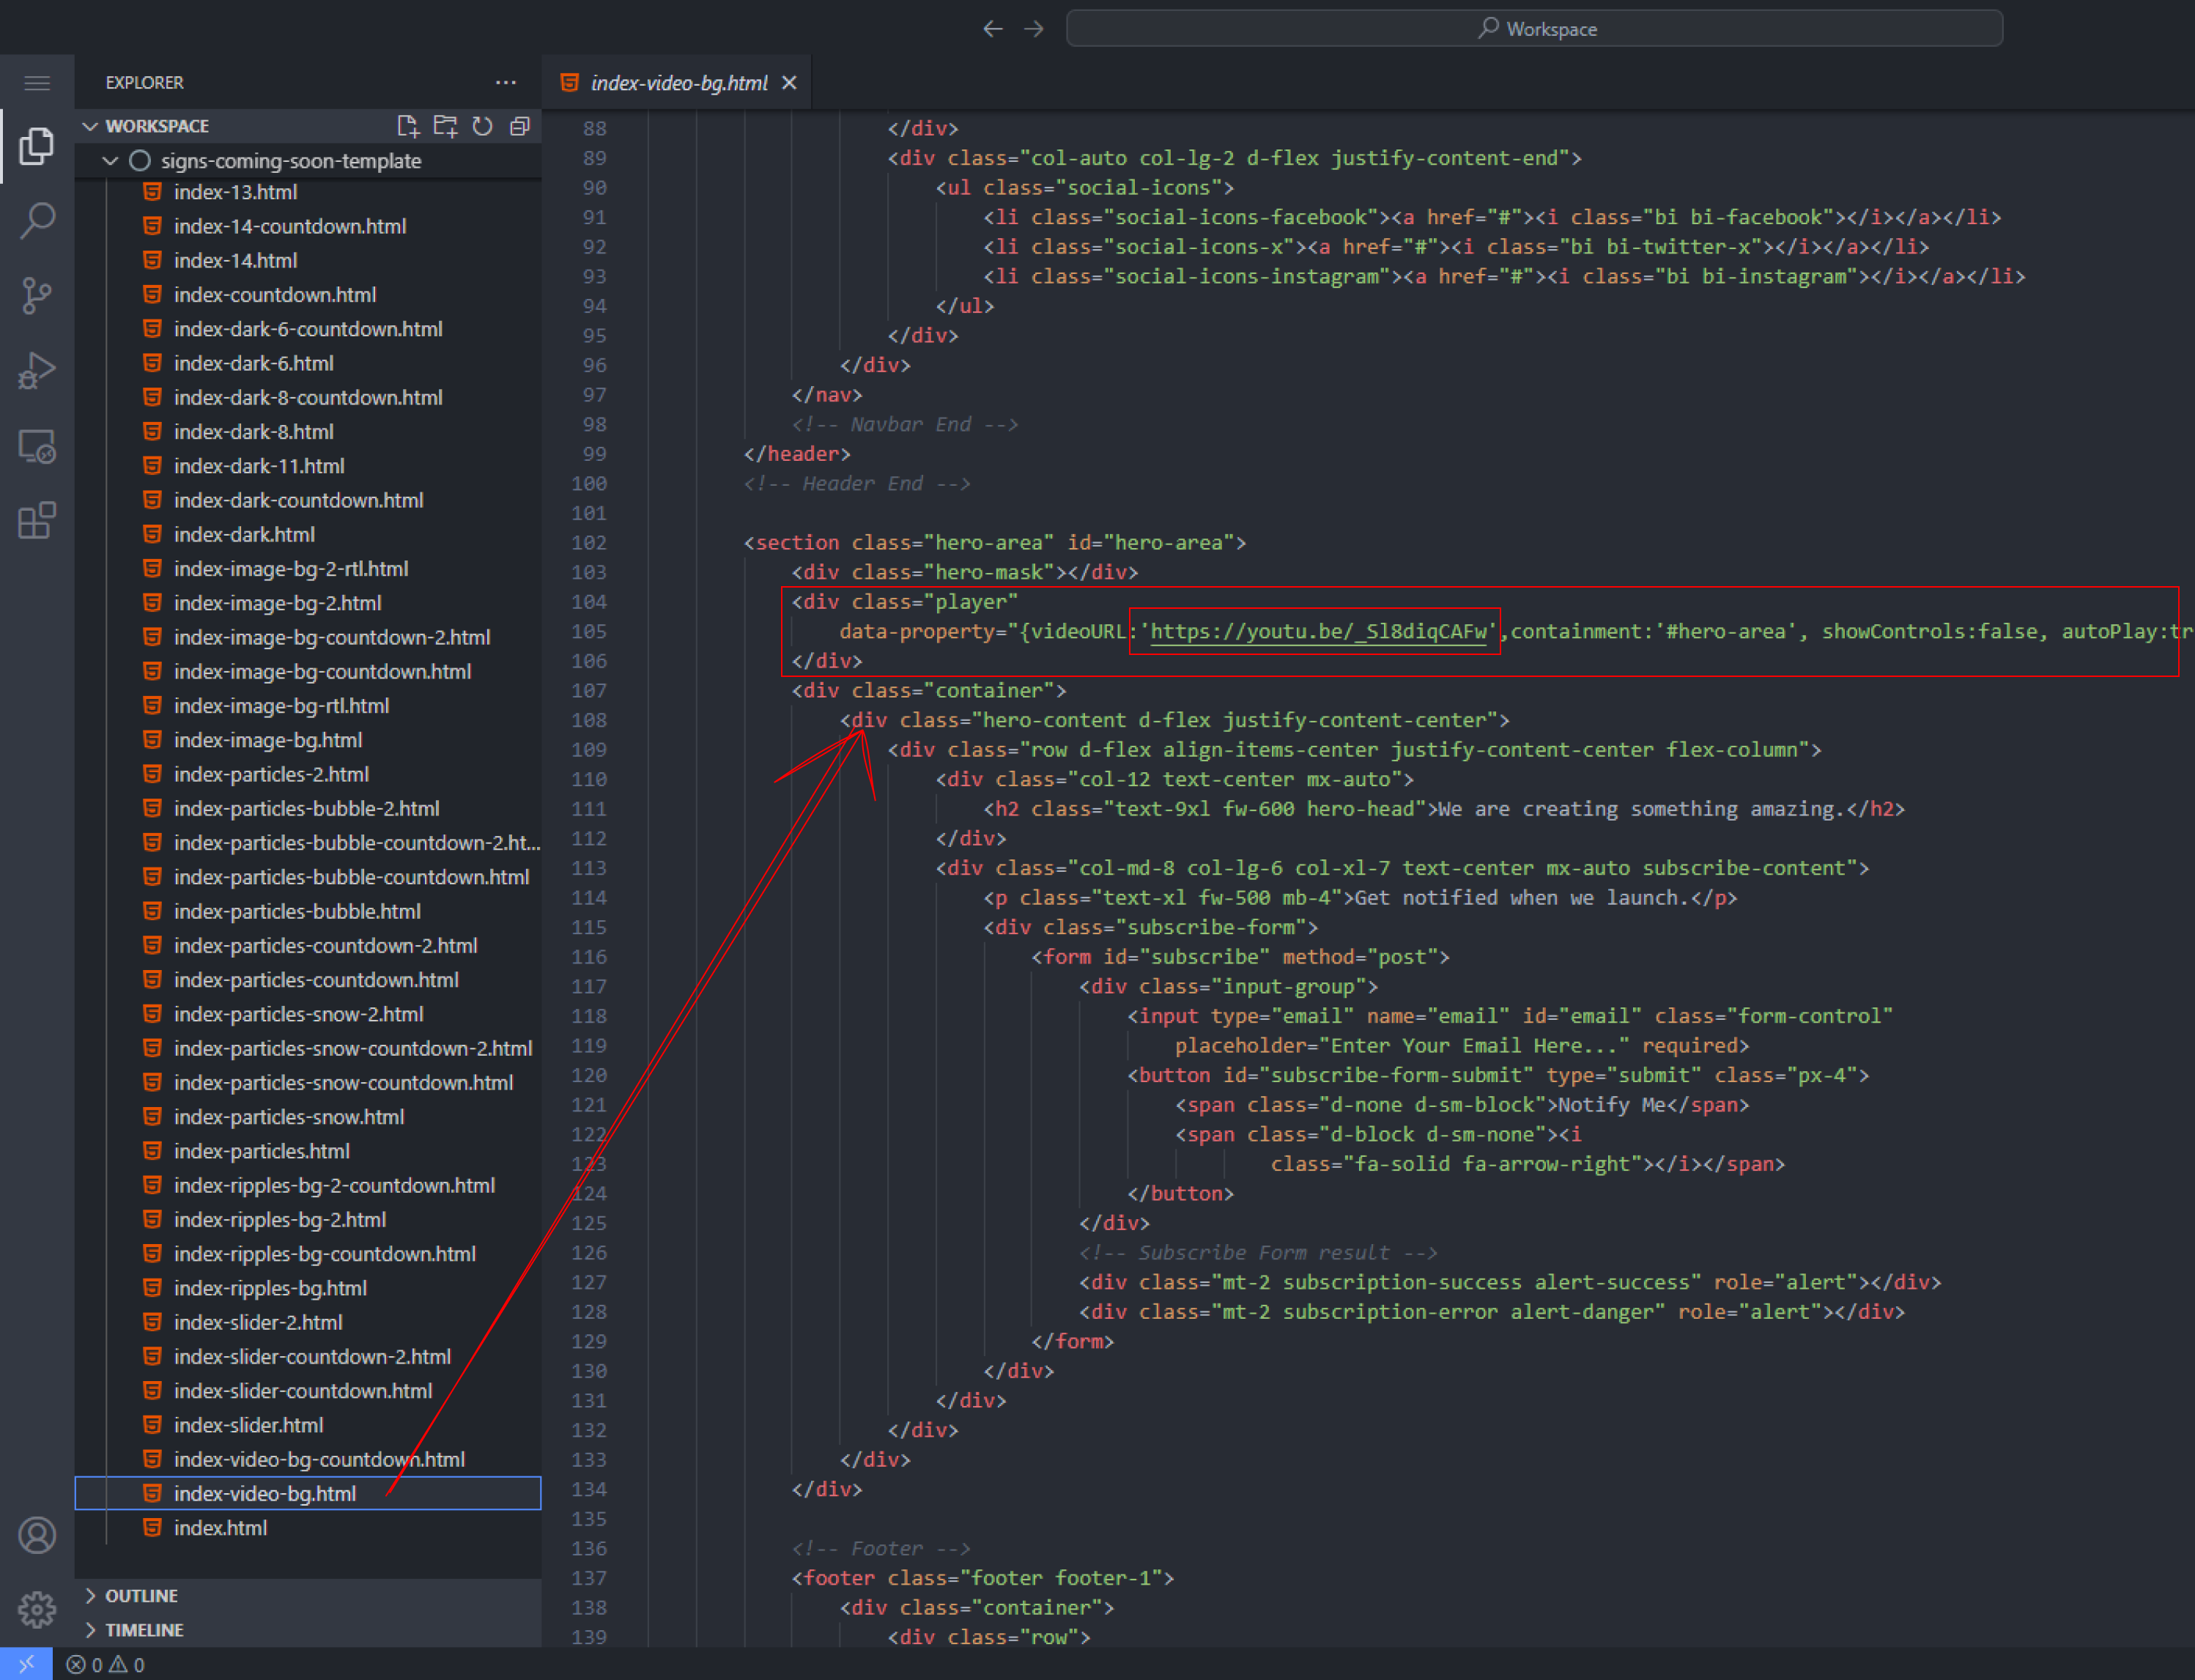The width and height of the screenshot is (2195, 1680).
Task: Open the Accounts menu icon
Action: [37, 1535]
